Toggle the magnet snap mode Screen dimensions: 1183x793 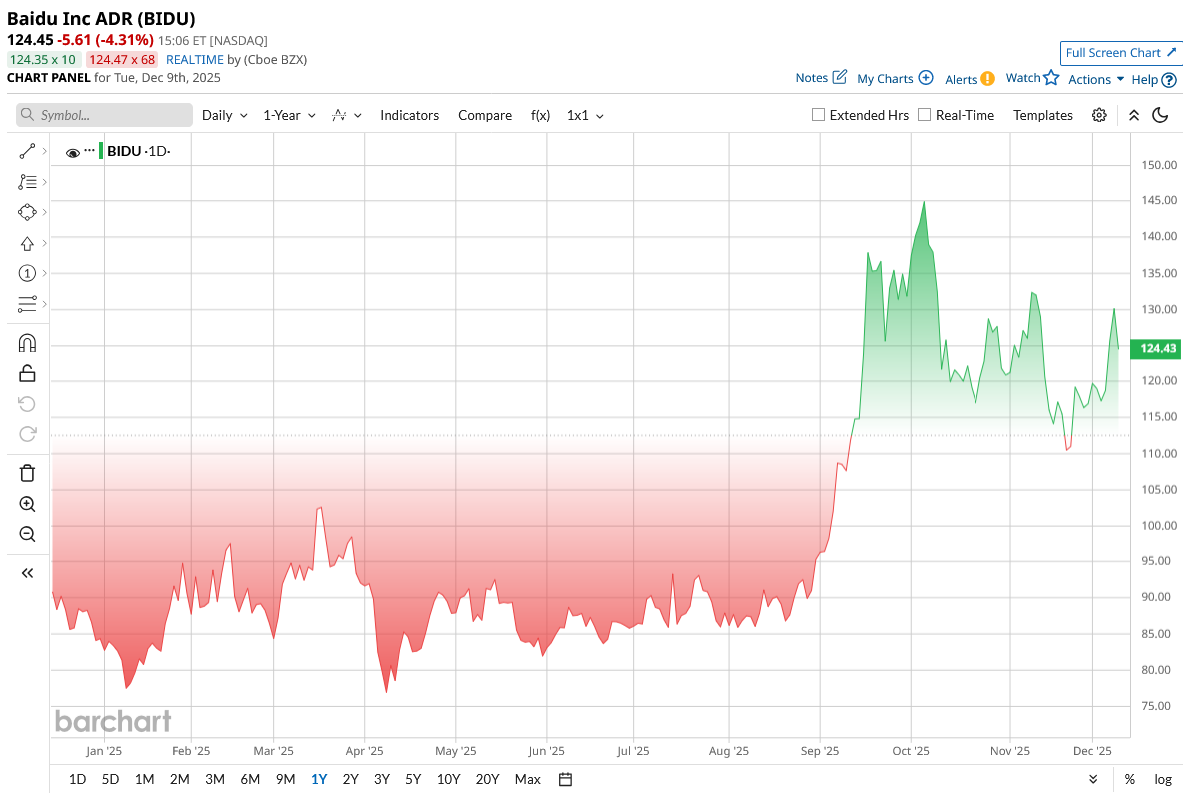(27, 343)
